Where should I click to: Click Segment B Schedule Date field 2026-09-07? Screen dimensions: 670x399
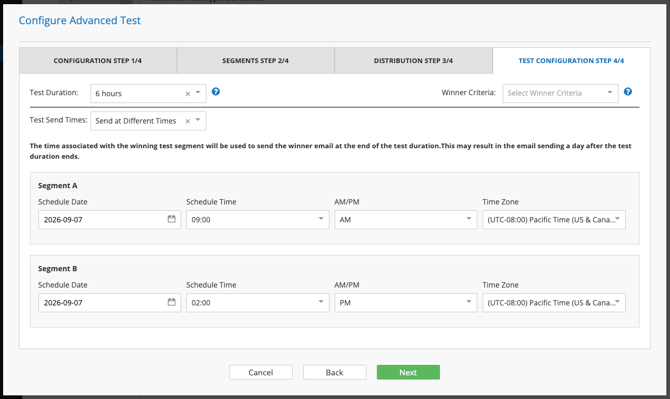point(109,302)
